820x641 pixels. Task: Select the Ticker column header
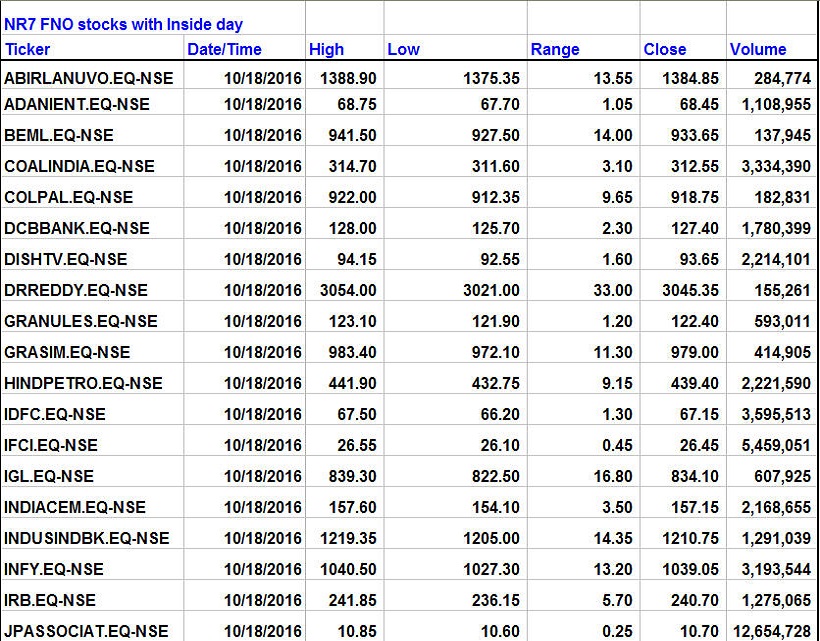pyautogui.click(x=28, y=49)
